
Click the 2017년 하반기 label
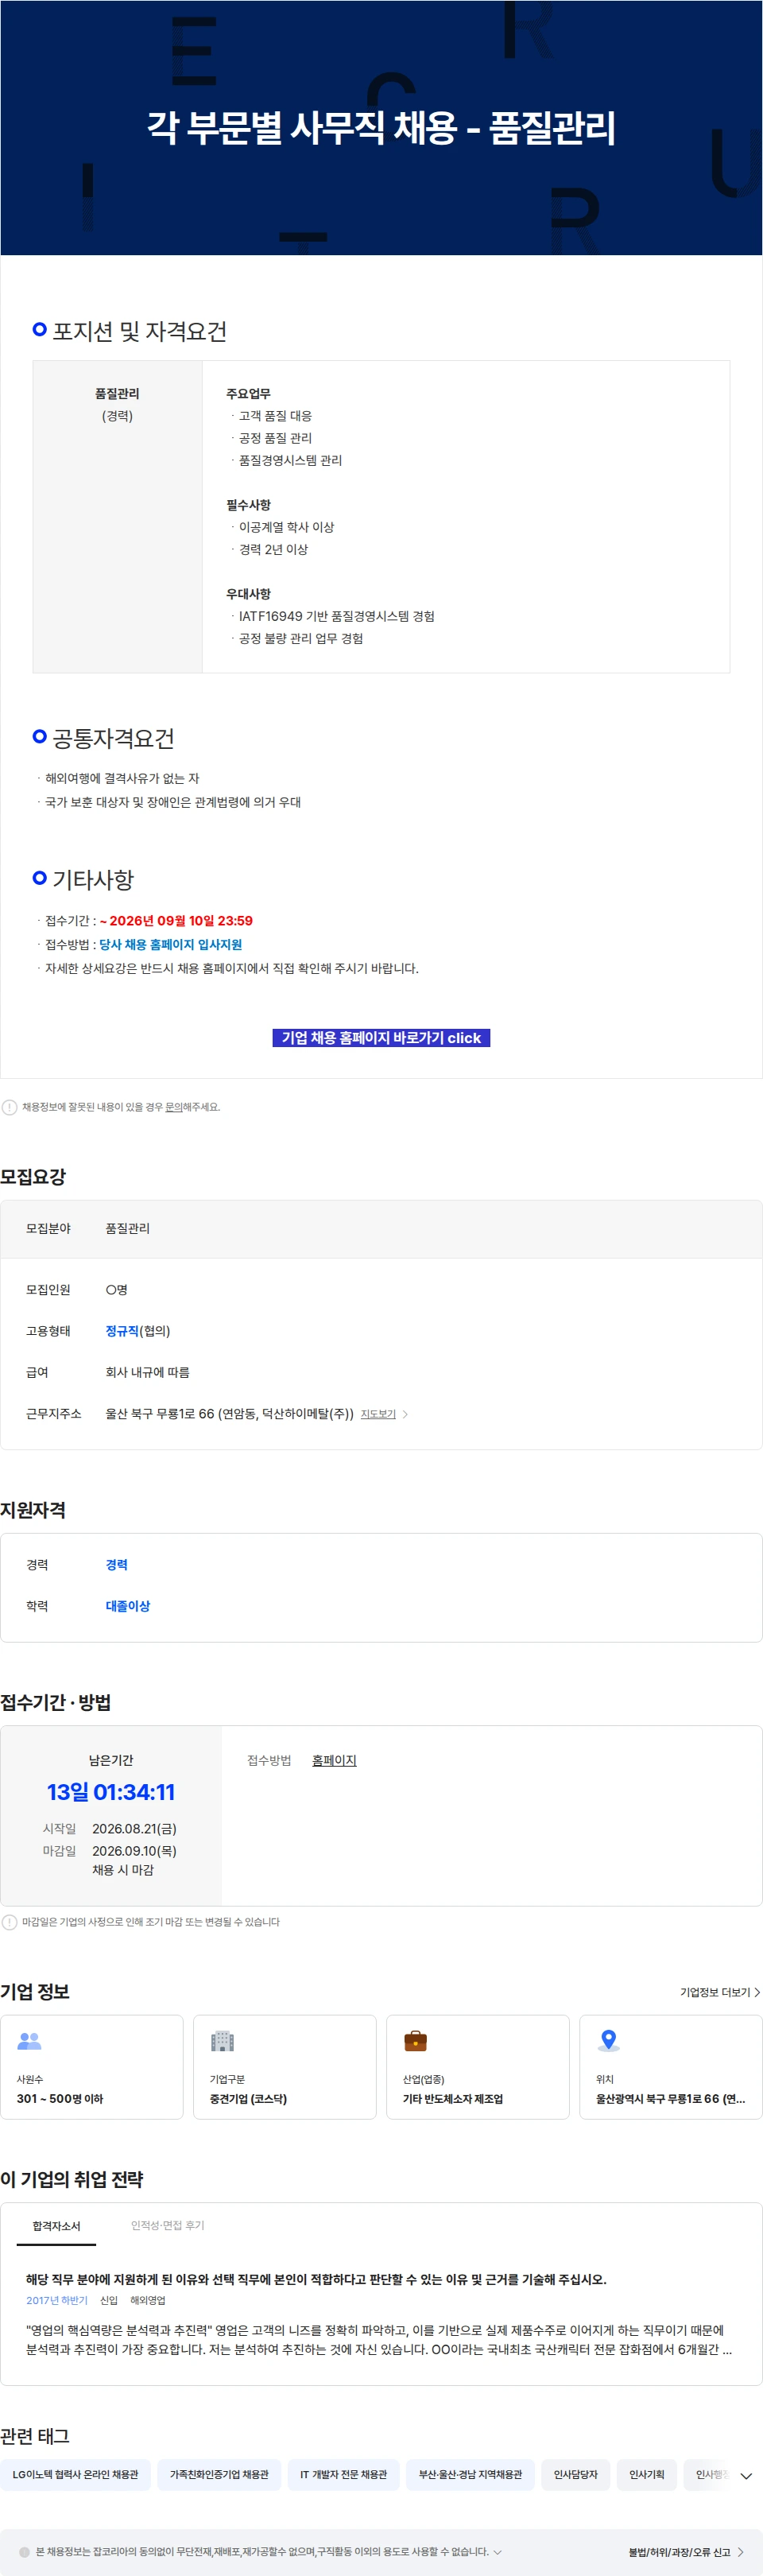(x=57, y=2300)
